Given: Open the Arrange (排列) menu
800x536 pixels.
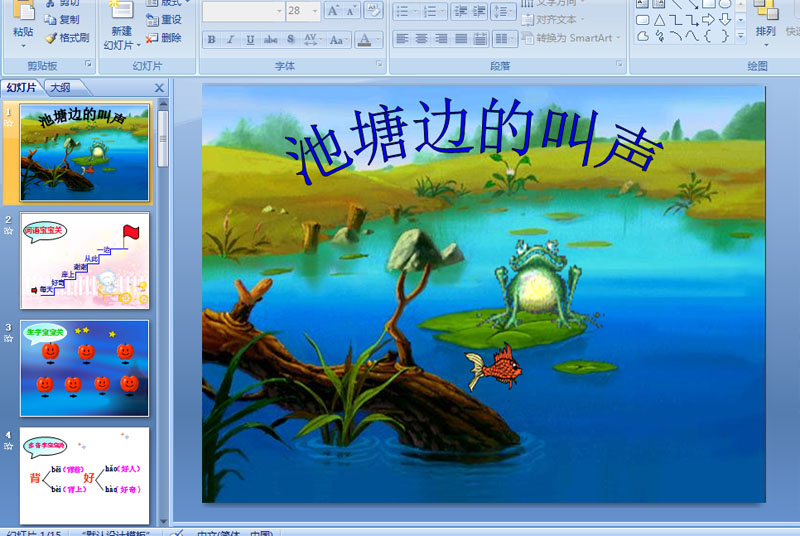Looking at the screenshot, I should [765, 23].
